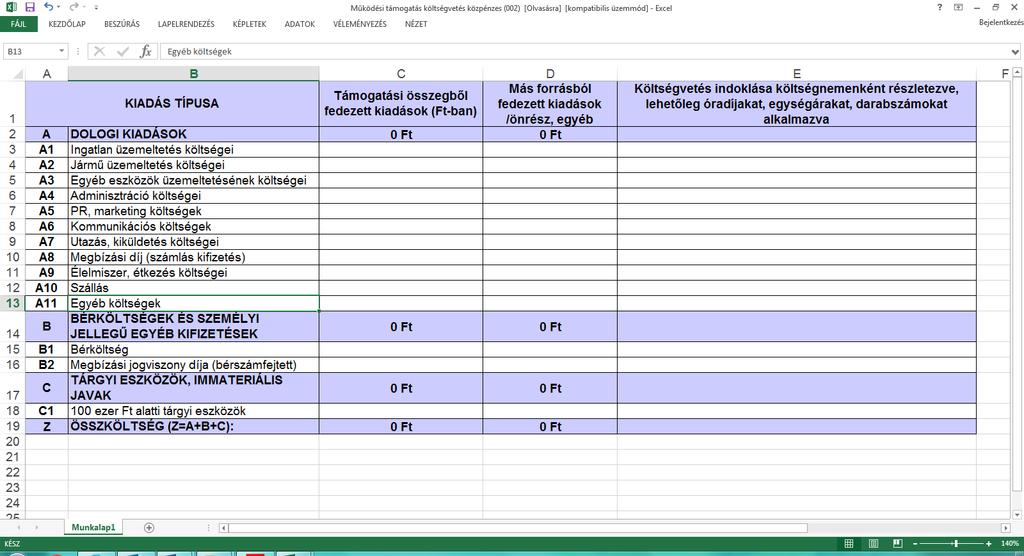Click the Save icon in quick access toolbar

click(x=29, y=7)
